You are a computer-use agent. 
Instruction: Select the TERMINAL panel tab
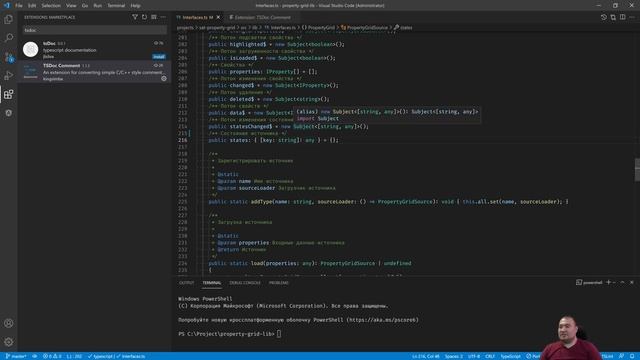pos(211,282)
